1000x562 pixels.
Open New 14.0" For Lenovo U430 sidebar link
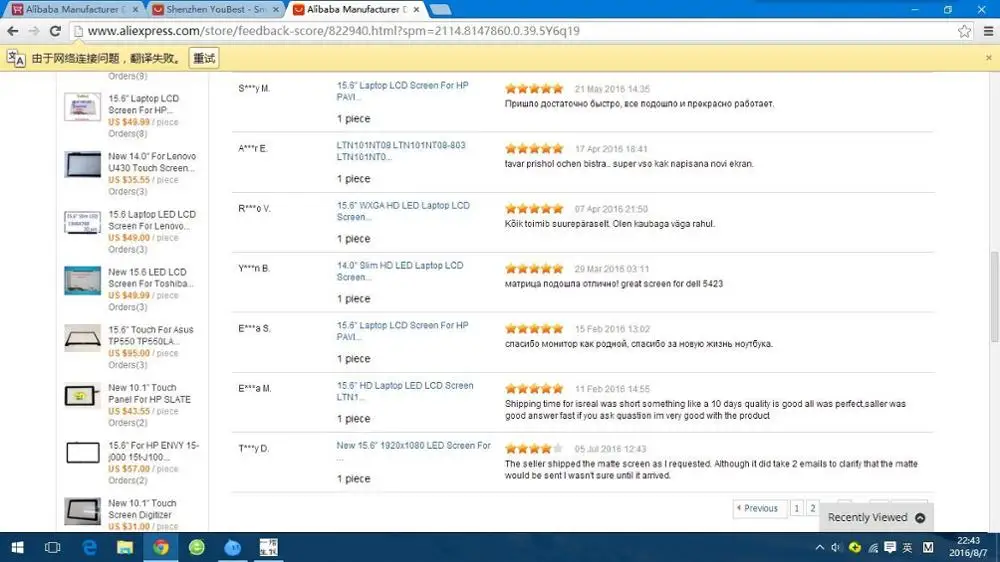click(152, 162)
